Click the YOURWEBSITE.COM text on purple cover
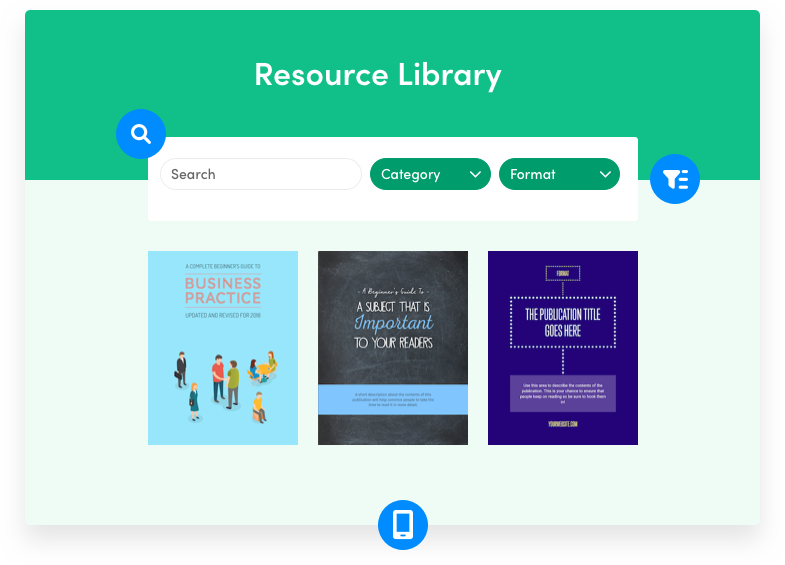The image size is (785, 565). pyautogui.click(x=563, y=423)
